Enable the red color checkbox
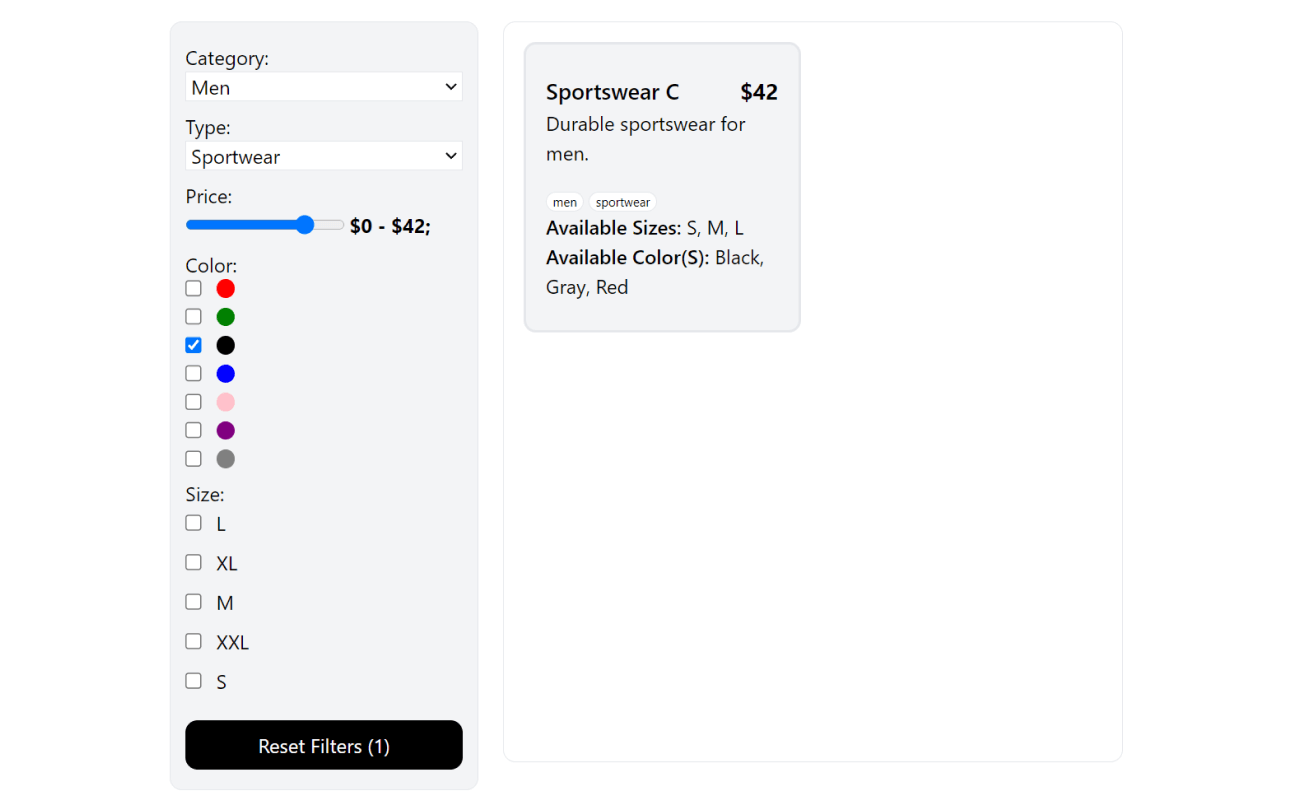 point(194,289)
